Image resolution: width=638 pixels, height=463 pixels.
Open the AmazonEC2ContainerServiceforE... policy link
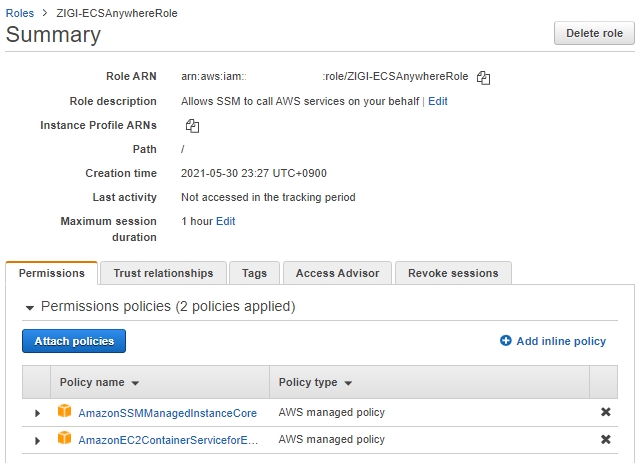click(168, 440)
